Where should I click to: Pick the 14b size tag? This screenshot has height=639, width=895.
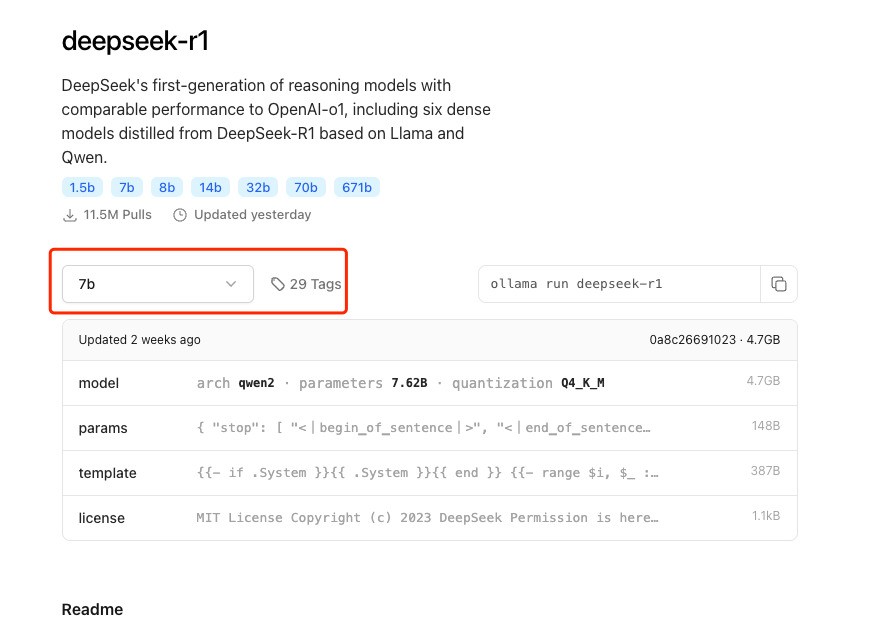tap(210, 187)
